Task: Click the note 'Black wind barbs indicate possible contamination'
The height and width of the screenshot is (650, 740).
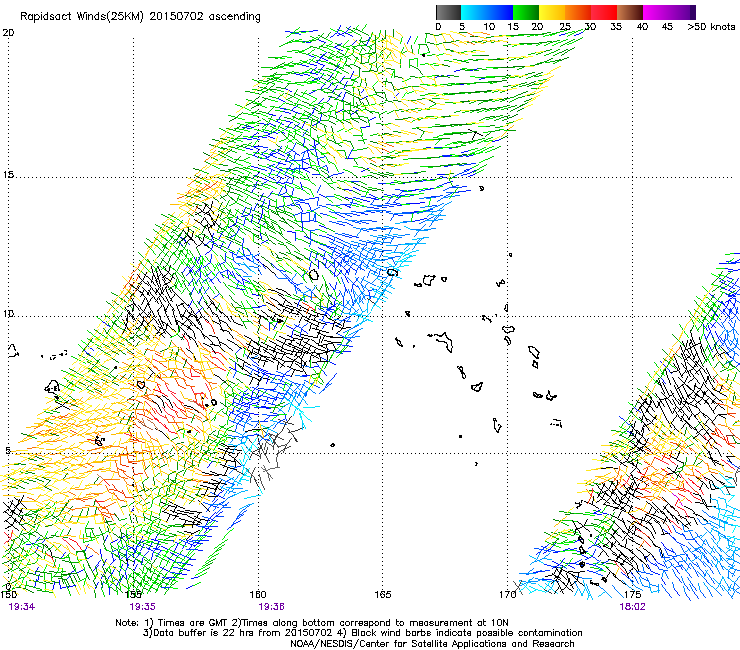Action: coord(467,633)
